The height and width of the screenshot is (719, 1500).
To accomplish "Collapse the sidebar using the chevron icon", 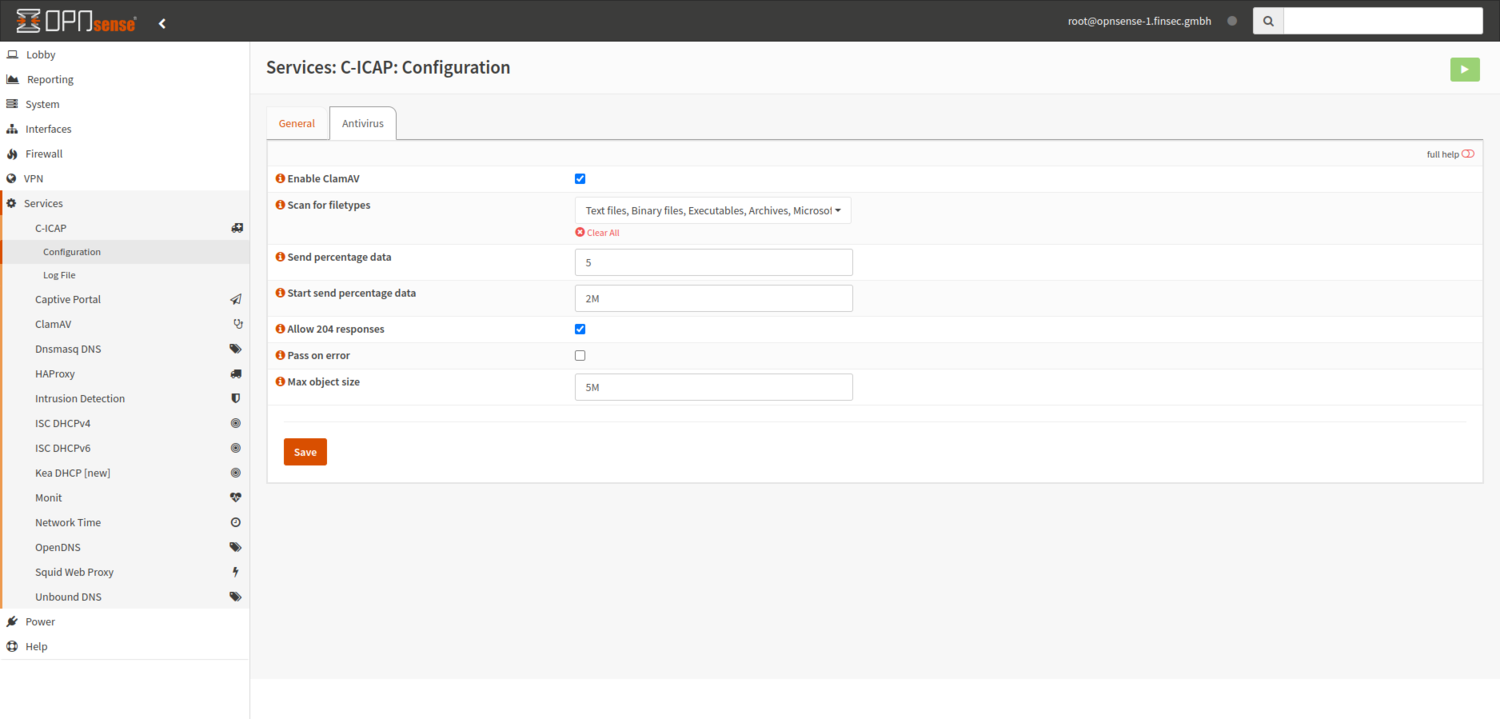I will [162, 22].
